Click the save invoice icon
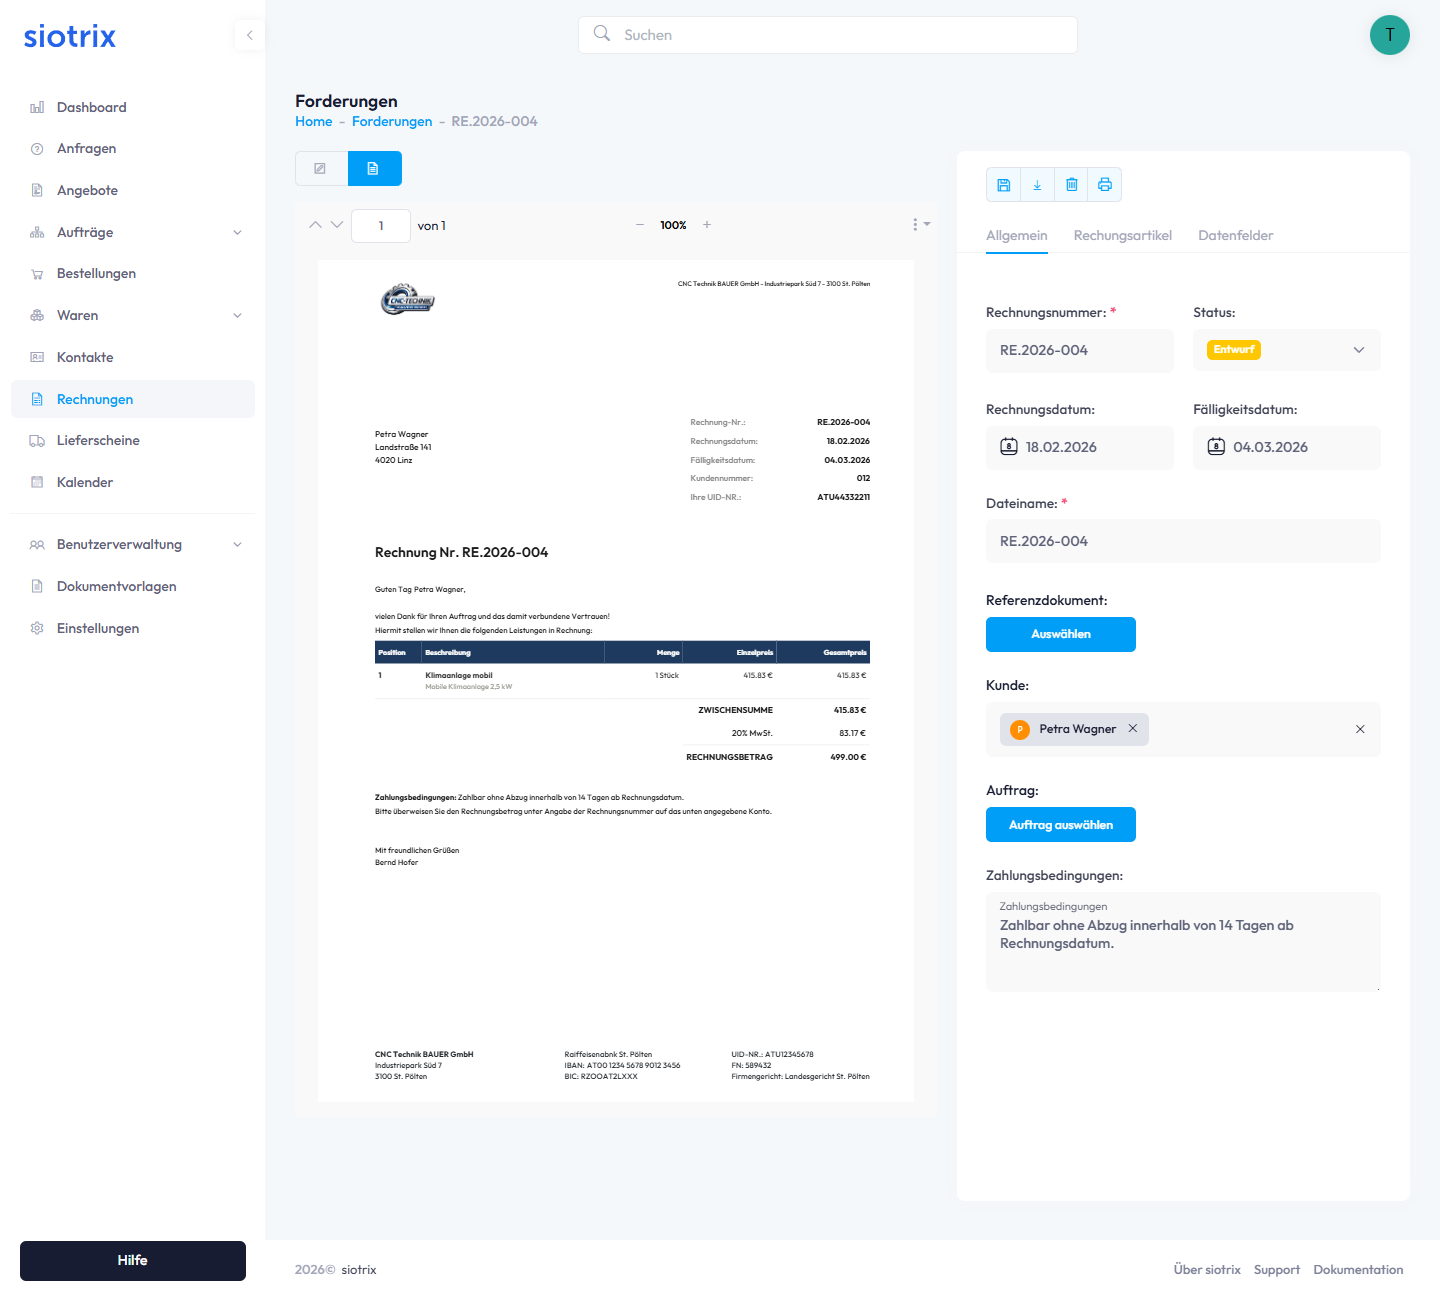This screenshot has width=1440, height=1300. [x=1003, y=185]
